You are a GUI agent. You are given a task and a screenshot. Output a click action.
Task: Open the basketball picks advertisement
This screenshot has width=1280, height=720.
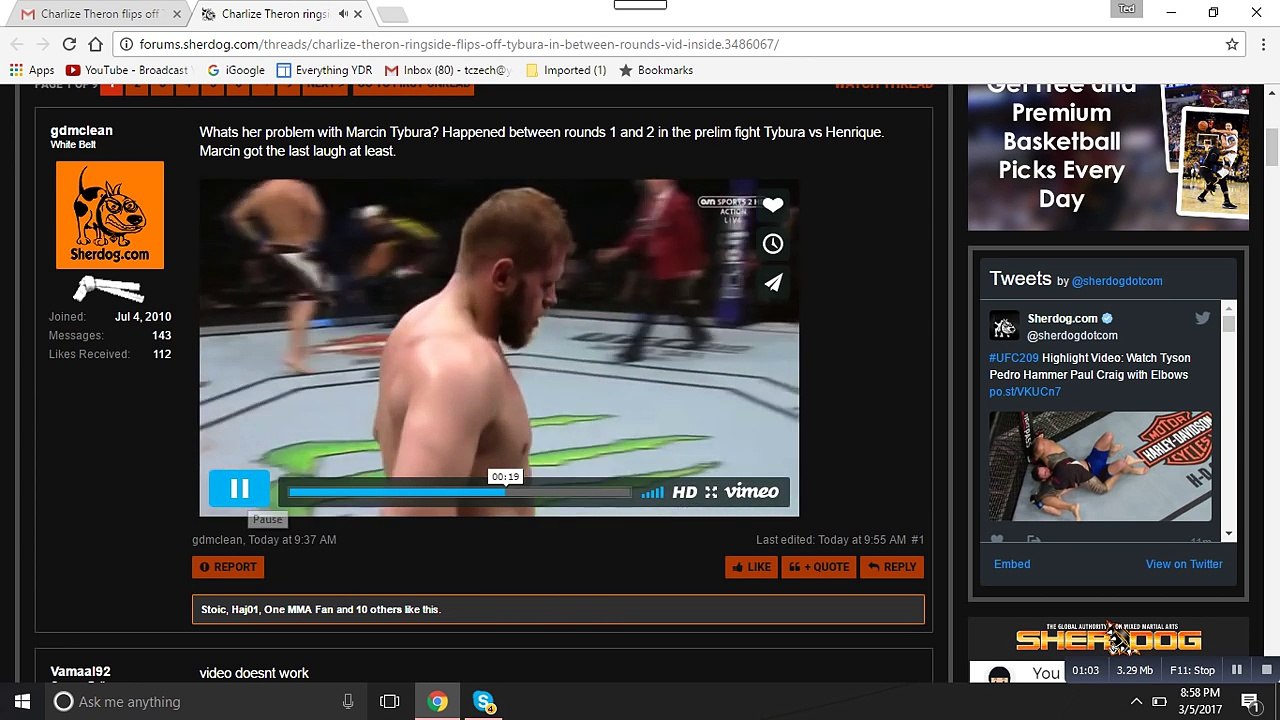pyautogui.click(x=1108, y=157)
